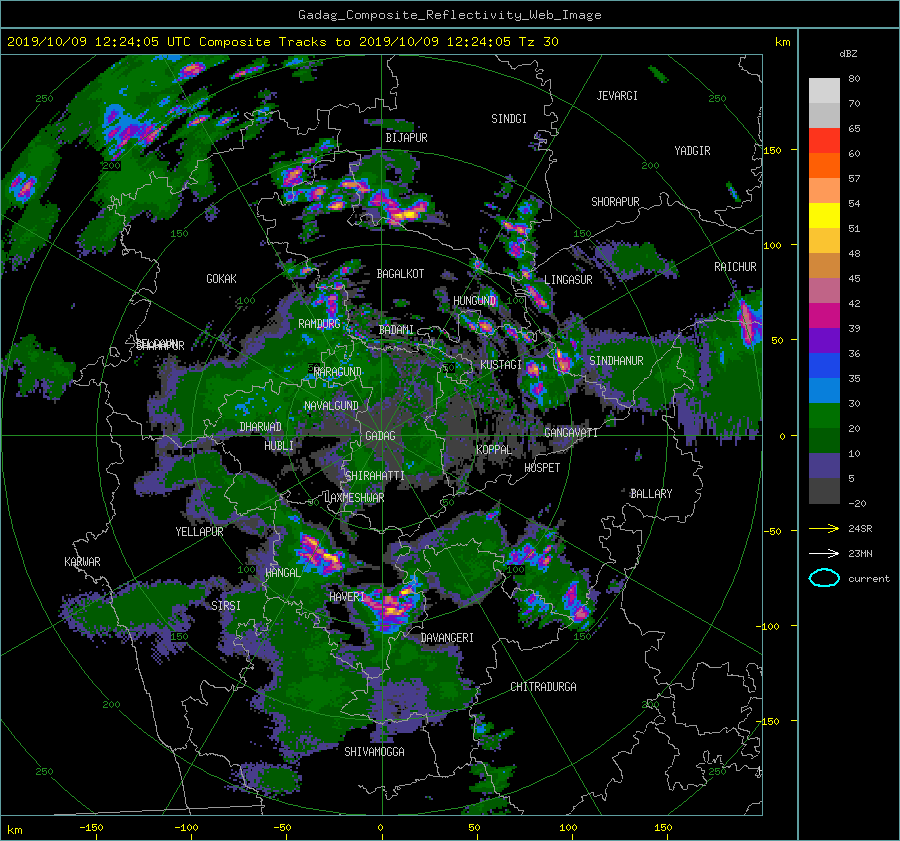Click the GANGAVATI label
The width and height of the screenshot is (900, 841).
571,433
